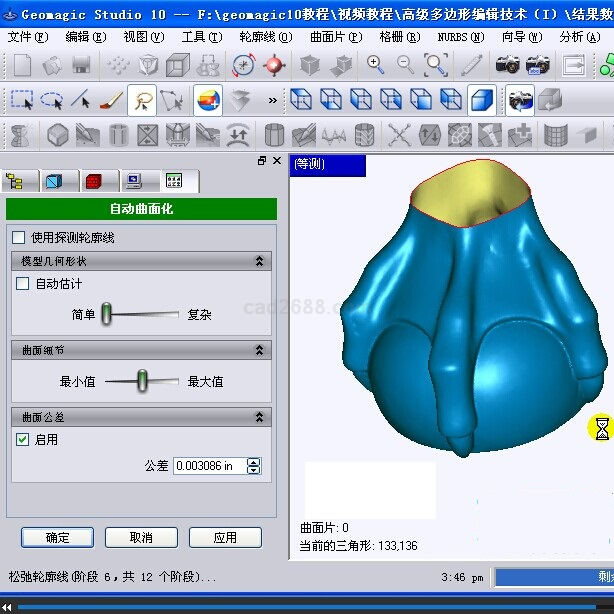
Task: Select the rectangle selection tool
Action: (22, 100)
